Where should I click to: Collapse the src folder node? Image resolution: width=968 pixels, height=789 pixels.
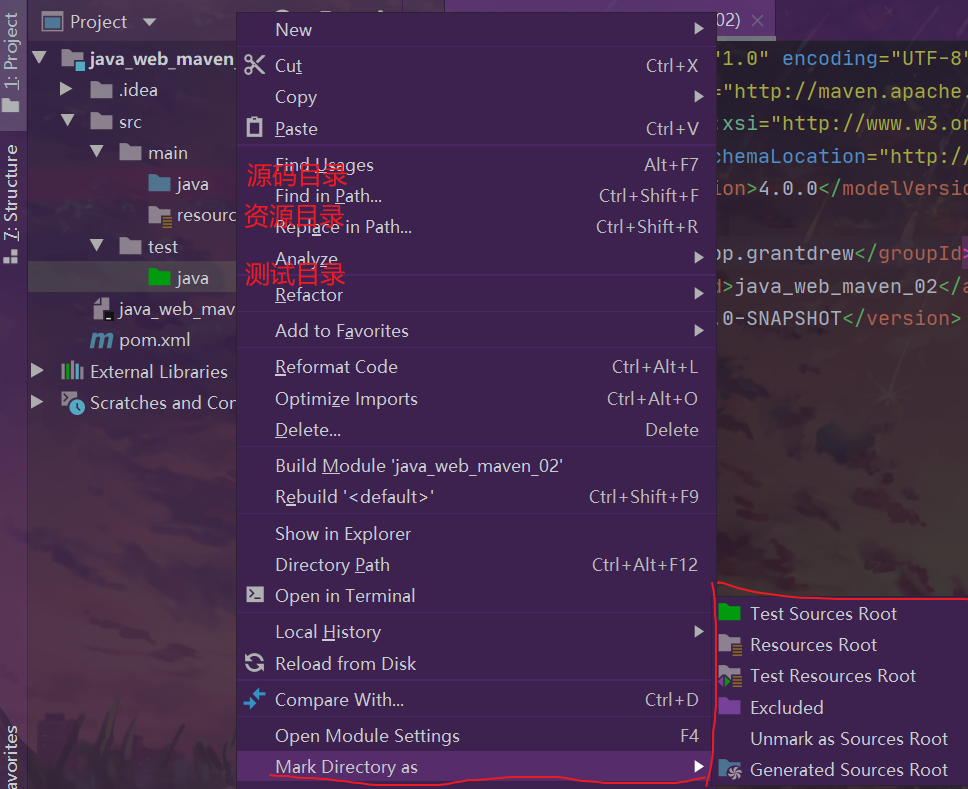pyautogui.click(x=68, y=120)
